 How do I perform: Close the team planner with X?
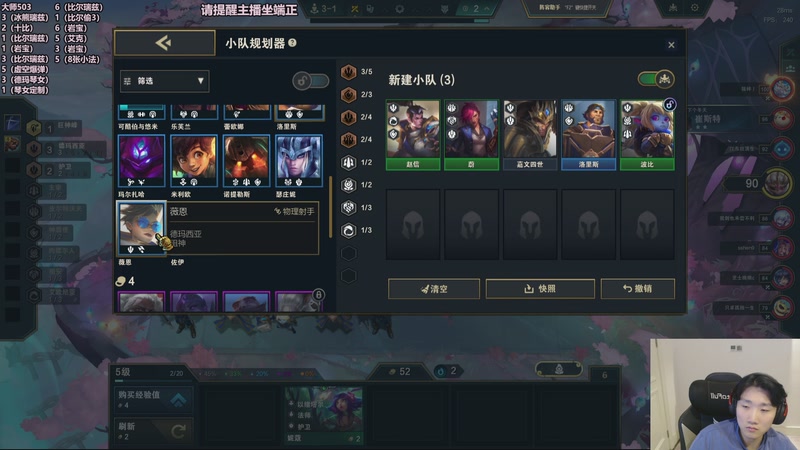click(x=671, y=45)
